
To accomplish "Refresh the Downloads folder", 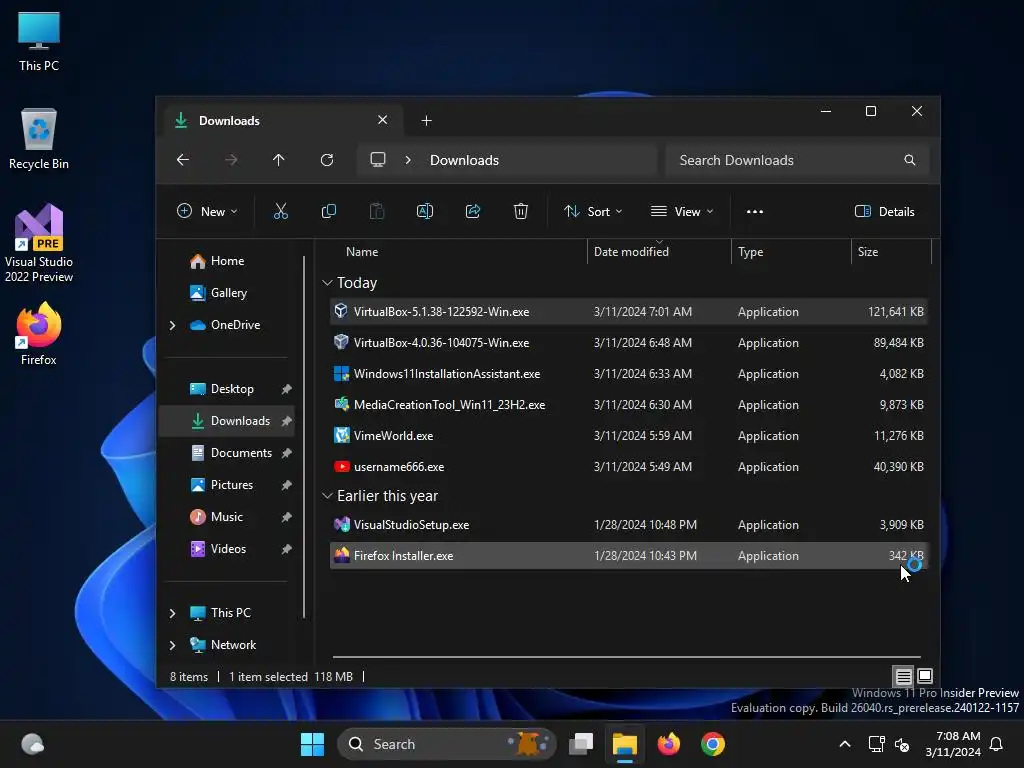I will pyautogui.click(x=327, y=160).
